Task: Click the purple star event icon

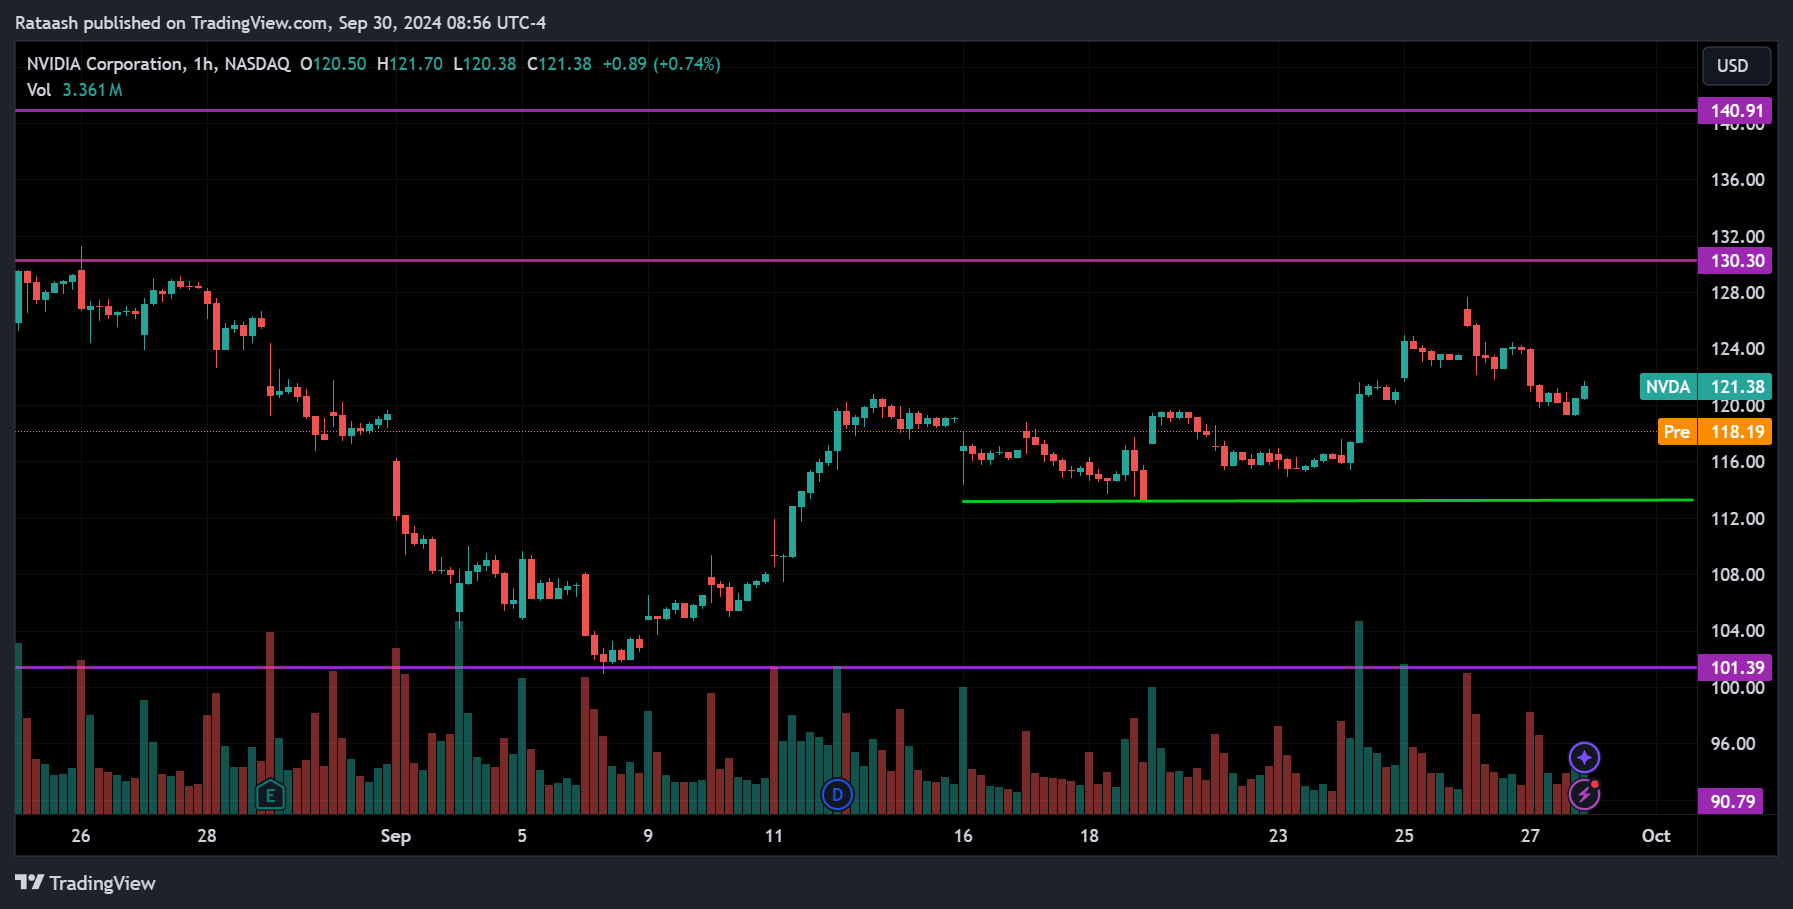Action: (1584, 757)
